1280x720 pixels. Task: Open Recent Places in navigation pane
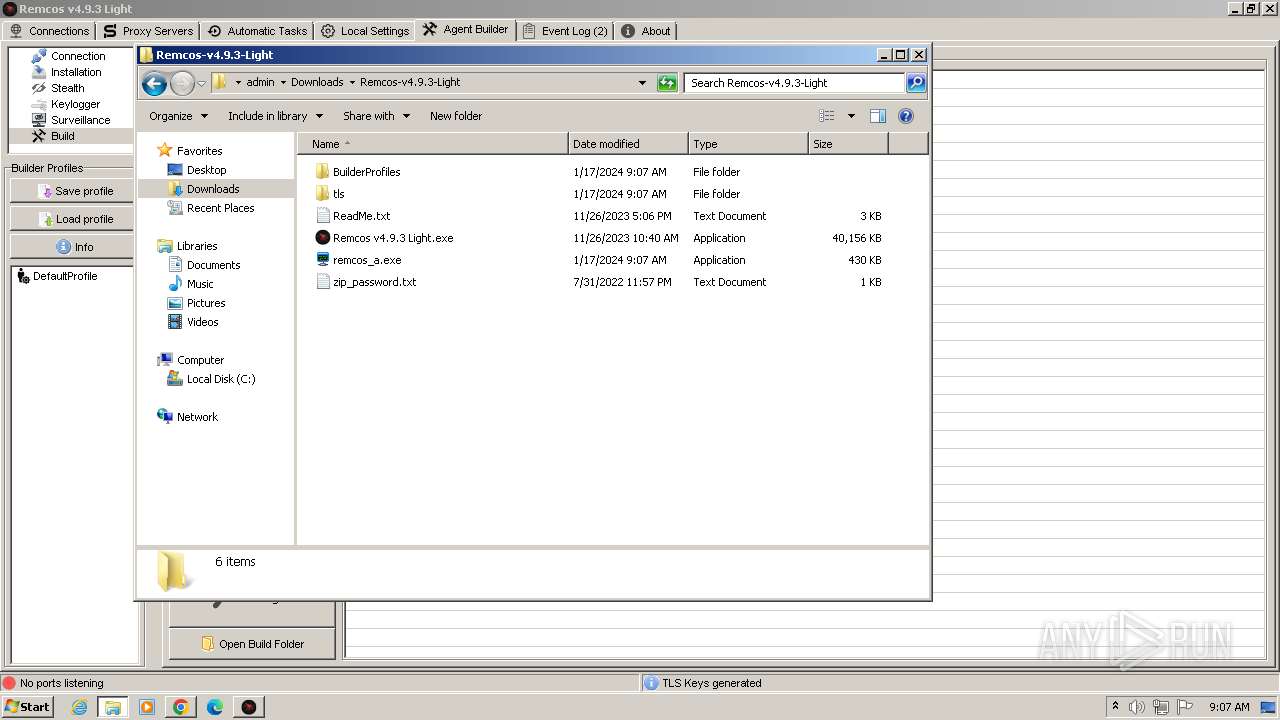(220, 208)
